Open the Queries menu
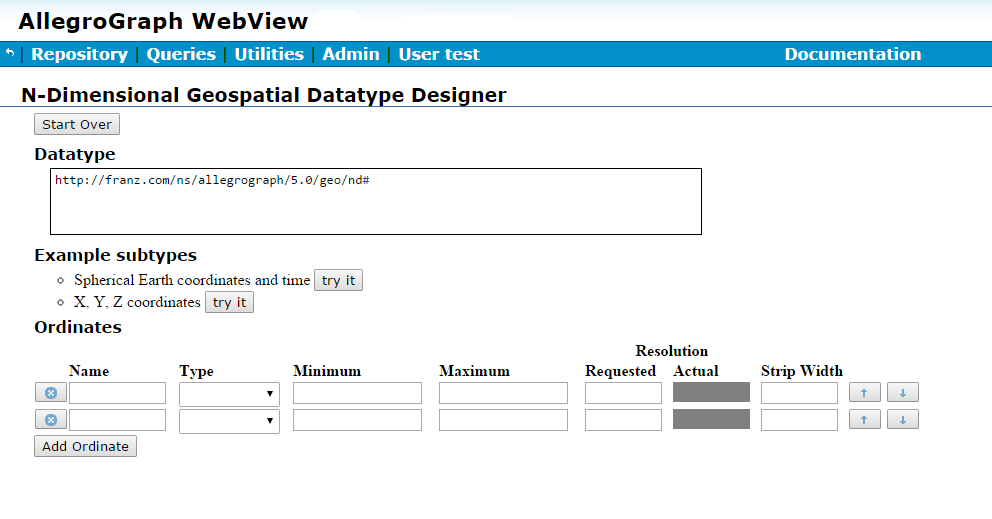992x519 pixels. coord(181,55)
